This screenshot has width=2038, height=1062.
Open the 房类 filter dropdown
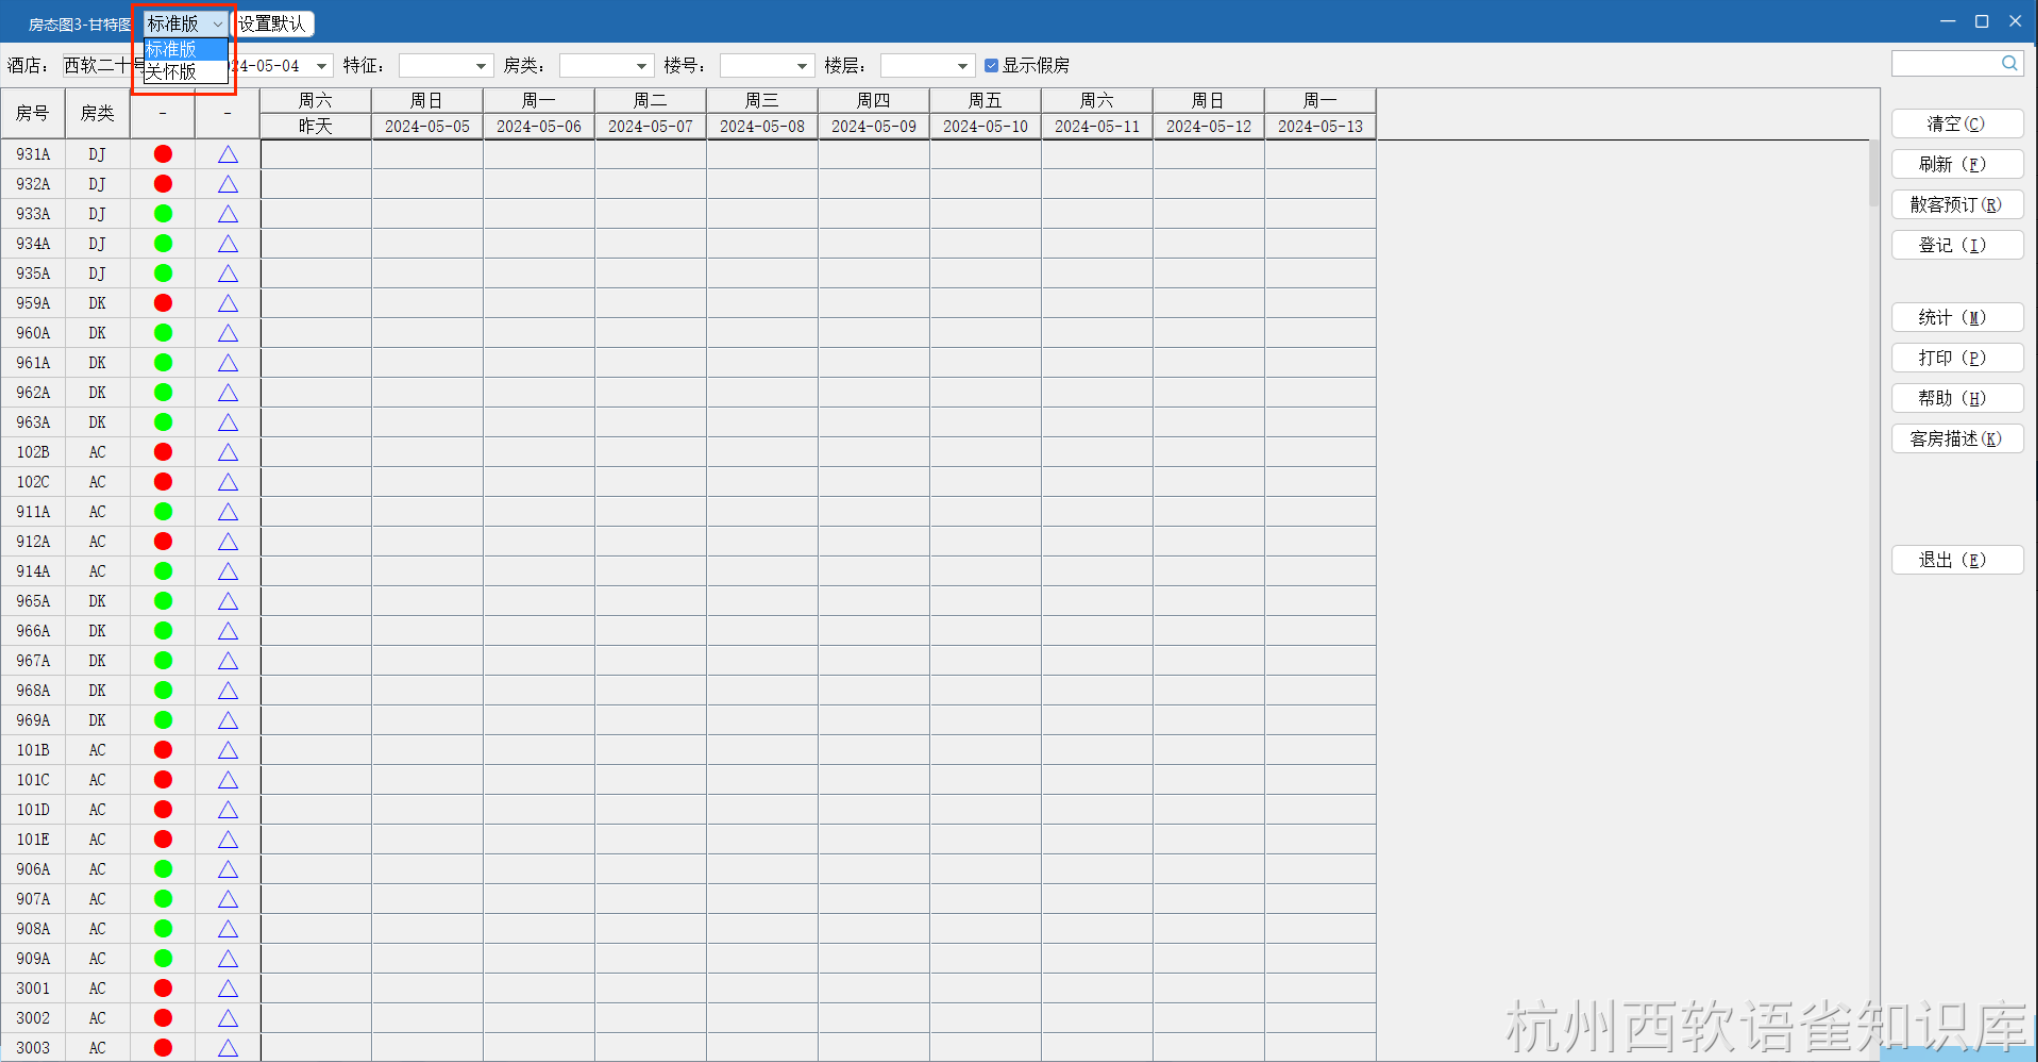coord(606,66)
